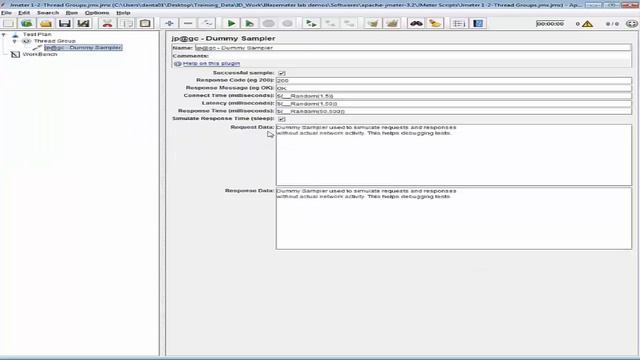The image size is (640, 360).
Task: Click the Open folder toolbar icon
Action: pyautogui.click(x=46, y=23)
